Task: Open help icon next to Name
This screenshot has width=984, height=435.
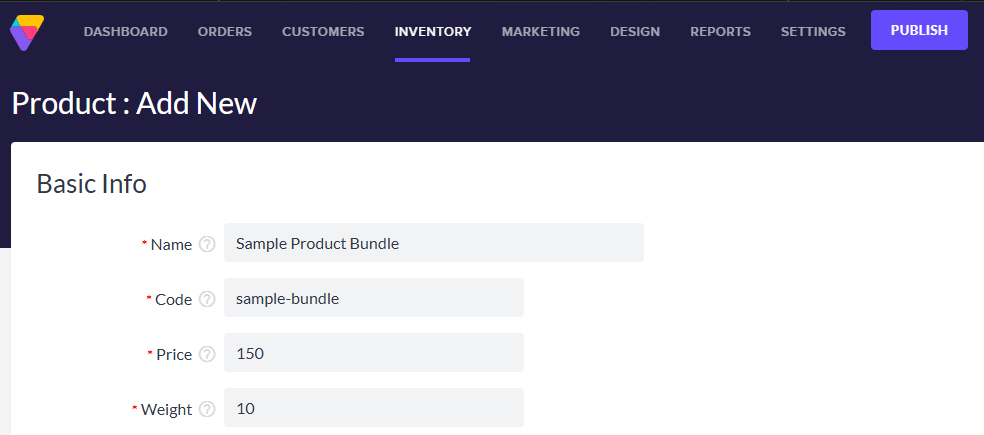Action: tap(207, 244)
